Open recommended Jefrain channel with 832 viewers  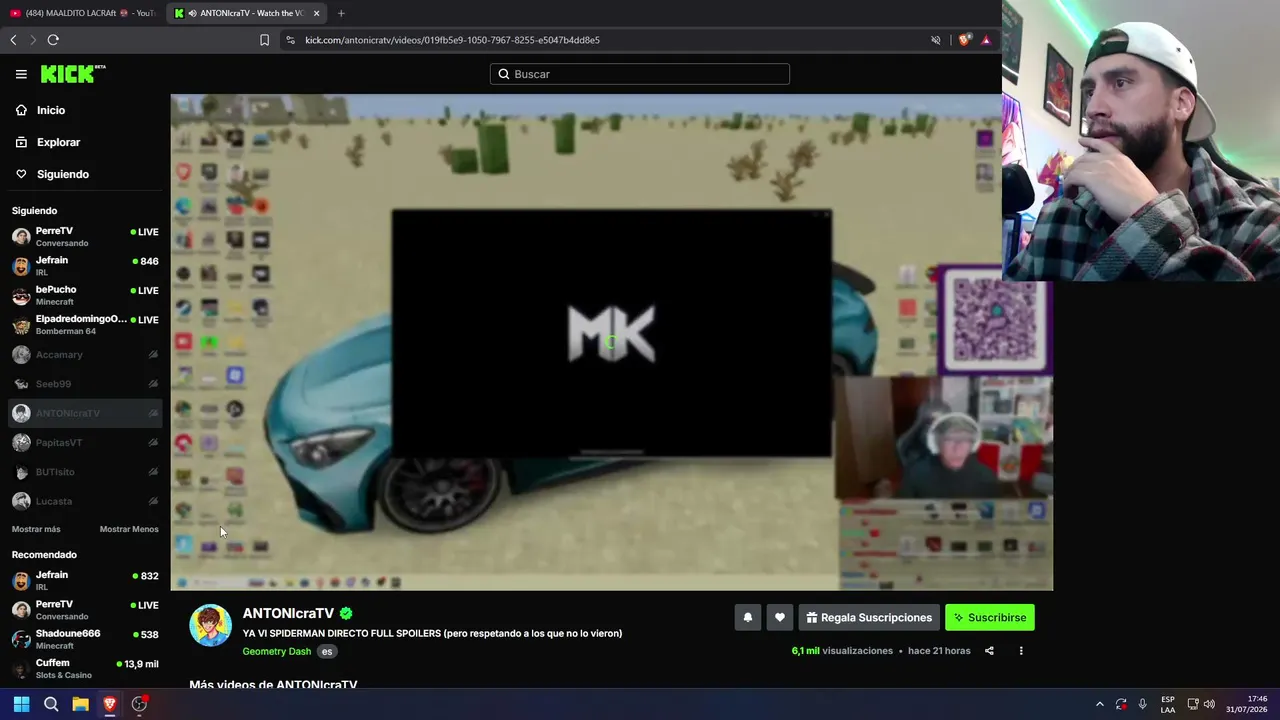point(85,581)
